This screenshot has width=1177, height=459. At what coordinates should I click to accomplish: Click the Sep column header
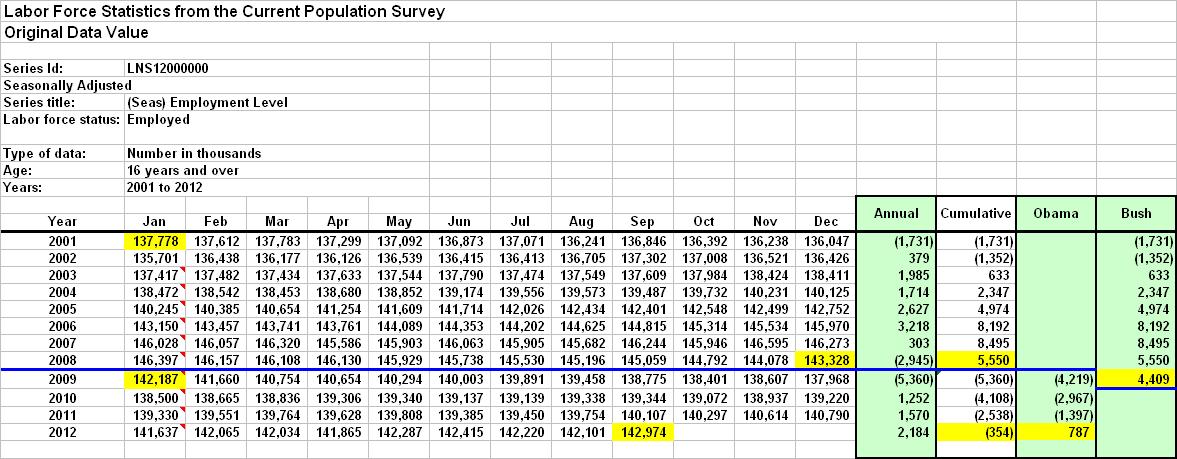tap(642, 221)
